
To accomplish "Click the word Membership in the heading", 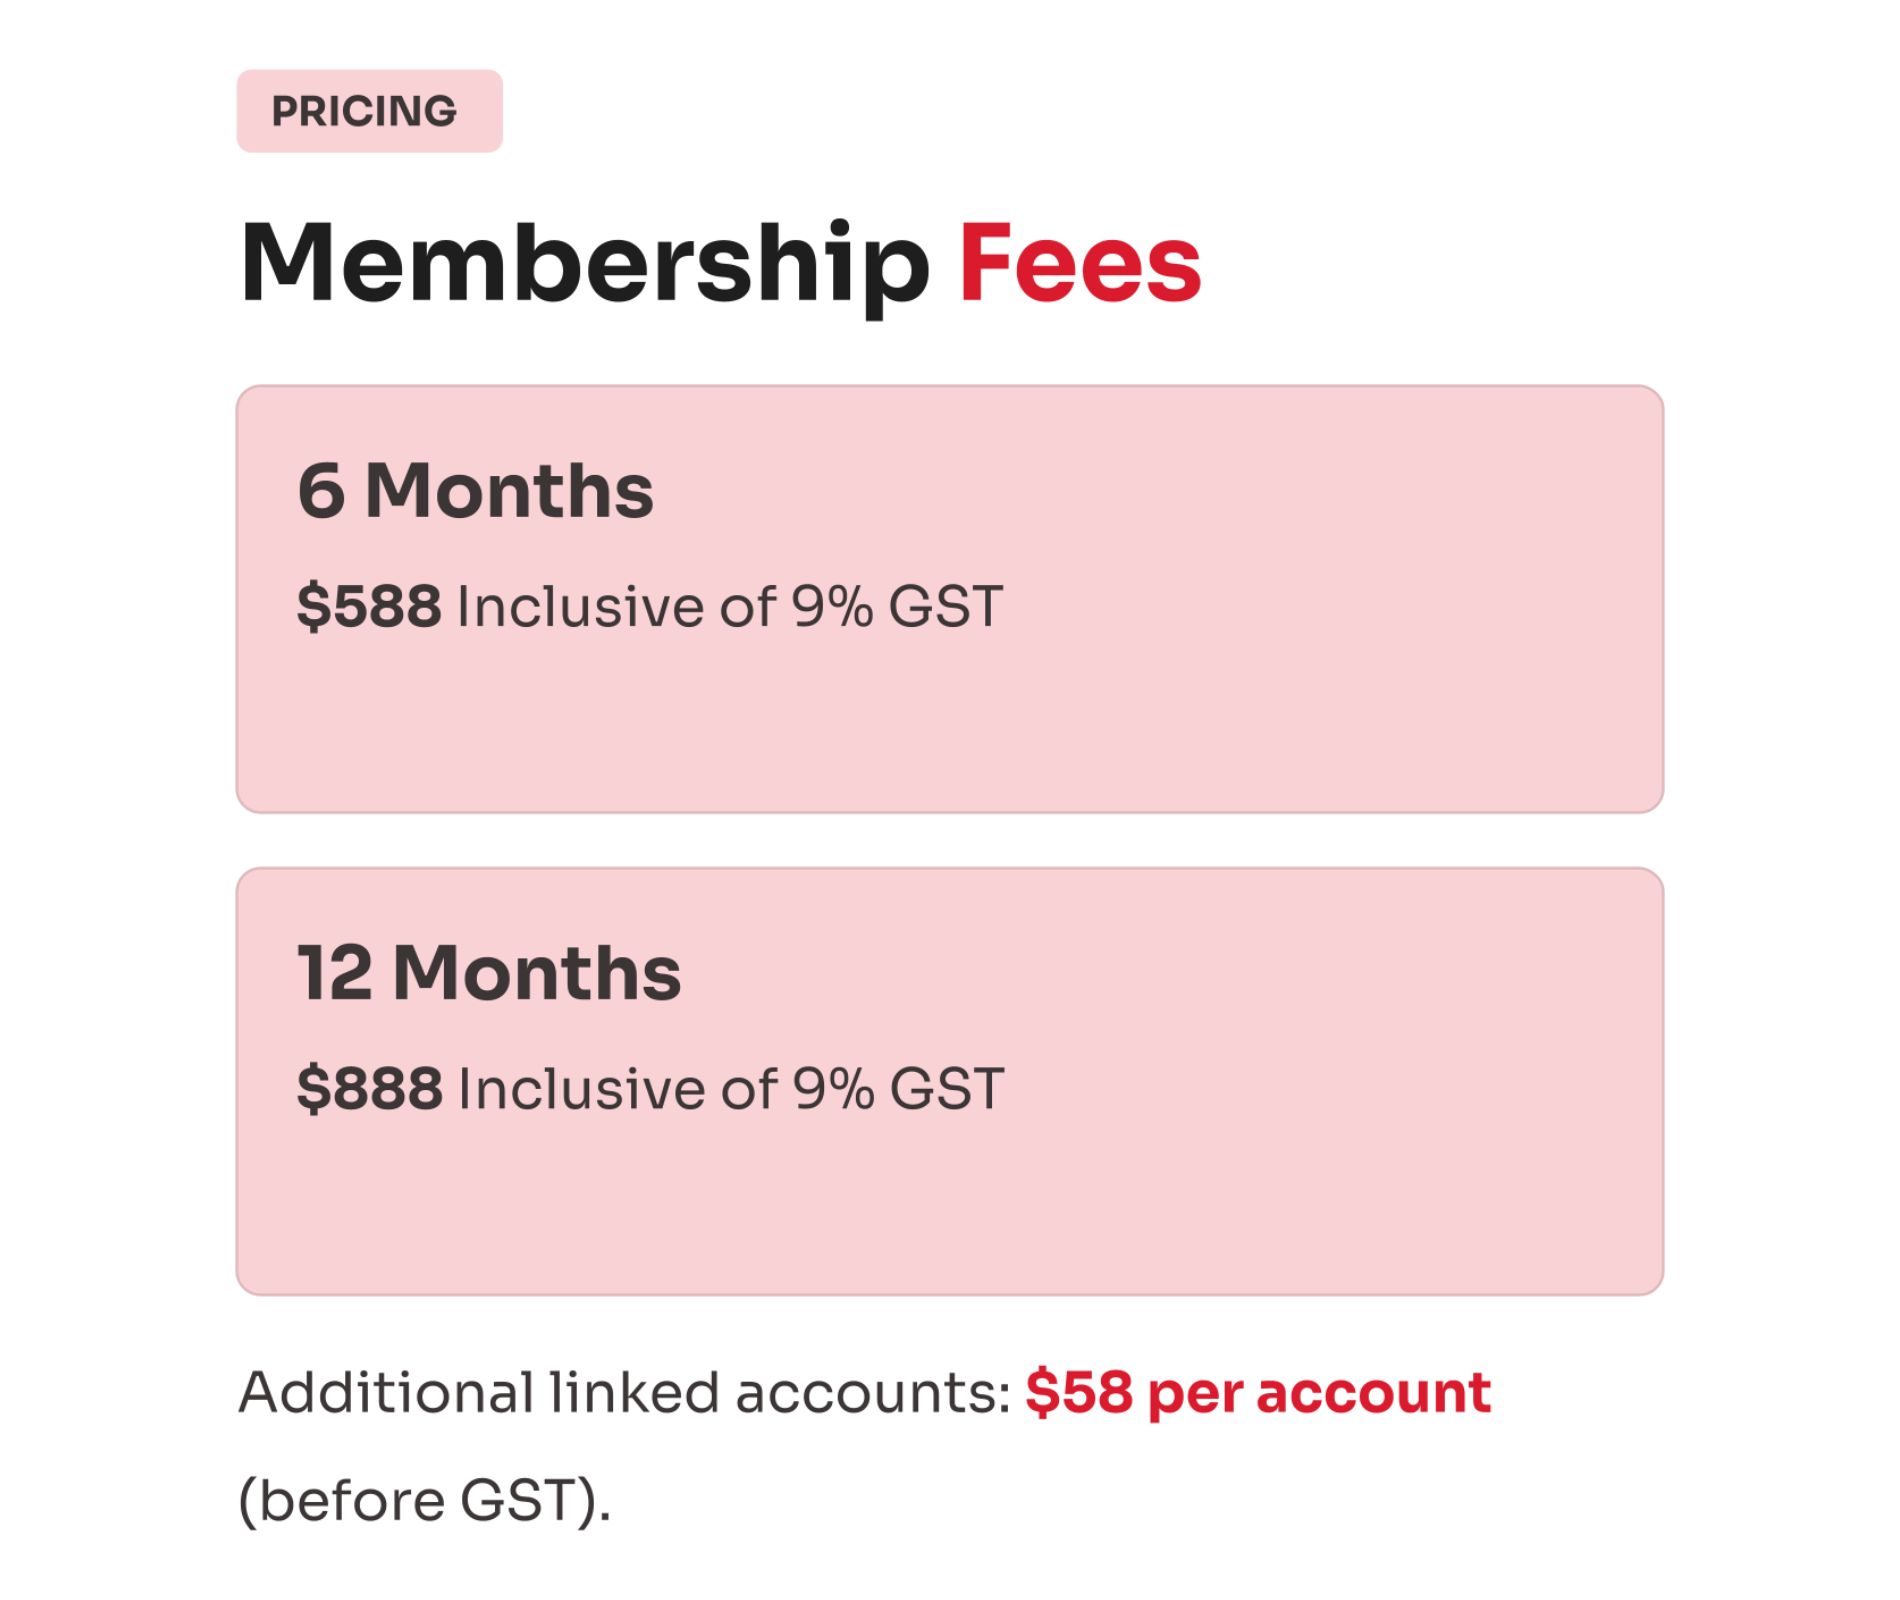I will [x=584, y=263].
